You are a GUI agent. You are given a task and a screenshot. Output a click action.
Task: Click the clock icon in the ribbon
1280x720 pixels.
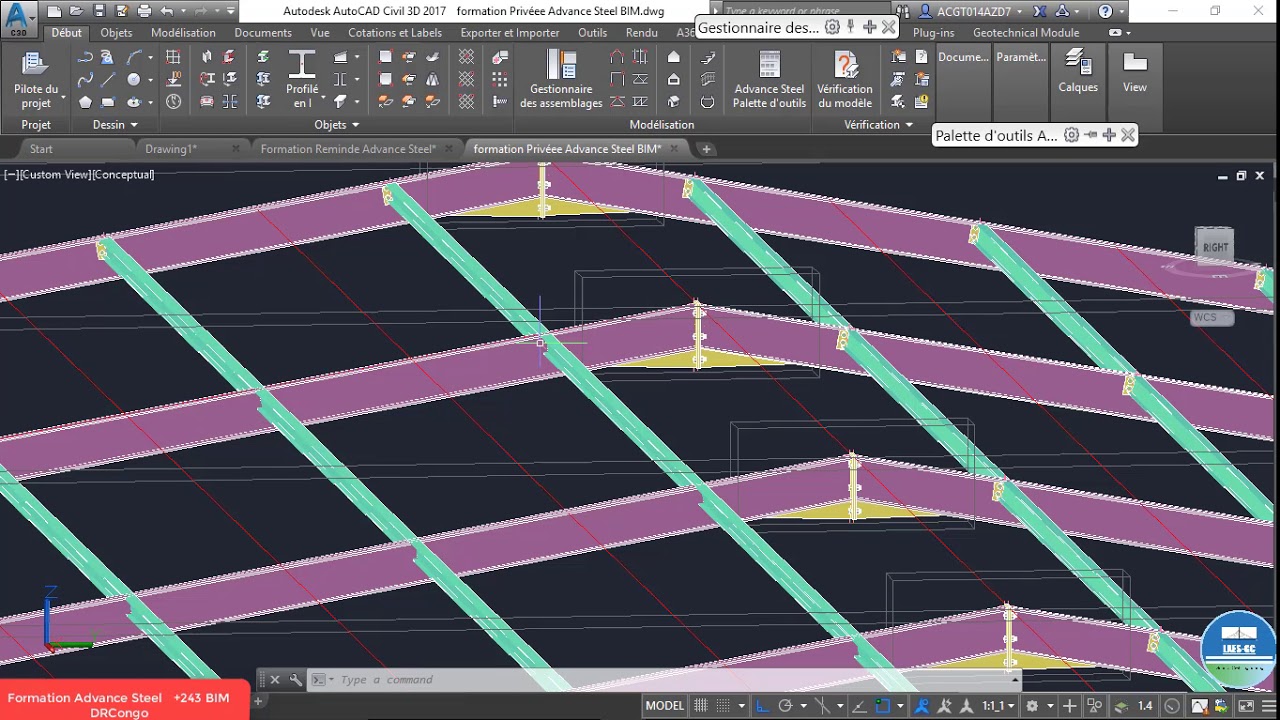coord(174,101)
